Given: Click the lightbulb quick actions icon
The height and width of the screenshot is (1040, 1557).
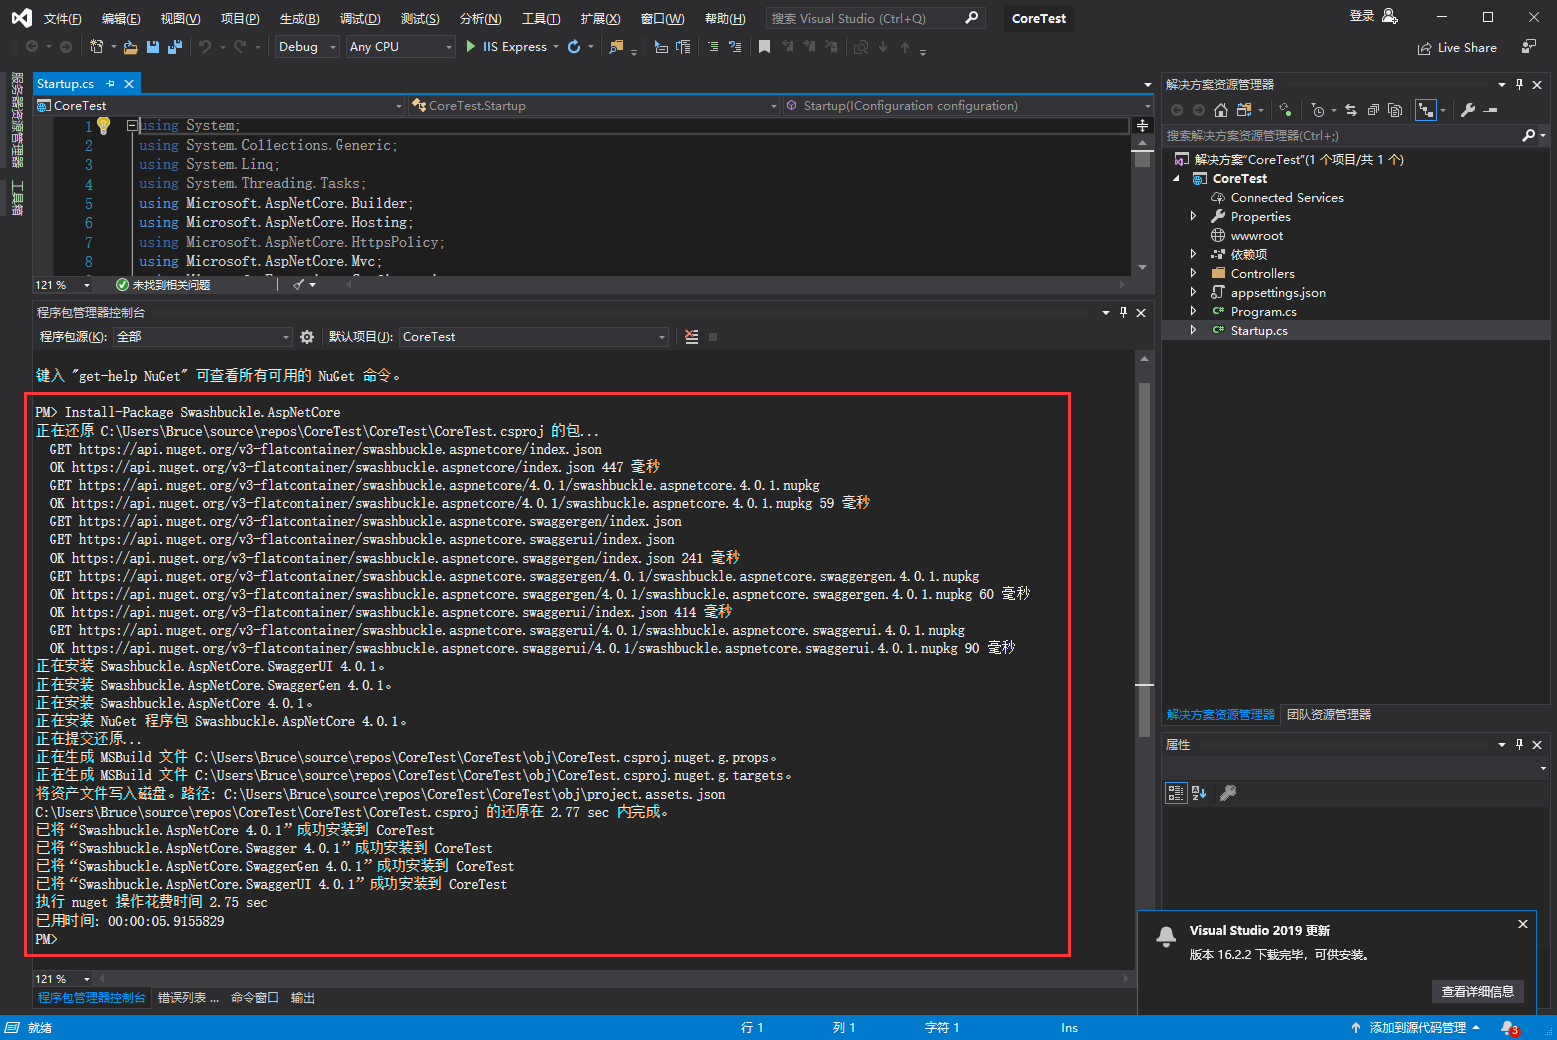Looking at the screenshot, I should (103, 126).
